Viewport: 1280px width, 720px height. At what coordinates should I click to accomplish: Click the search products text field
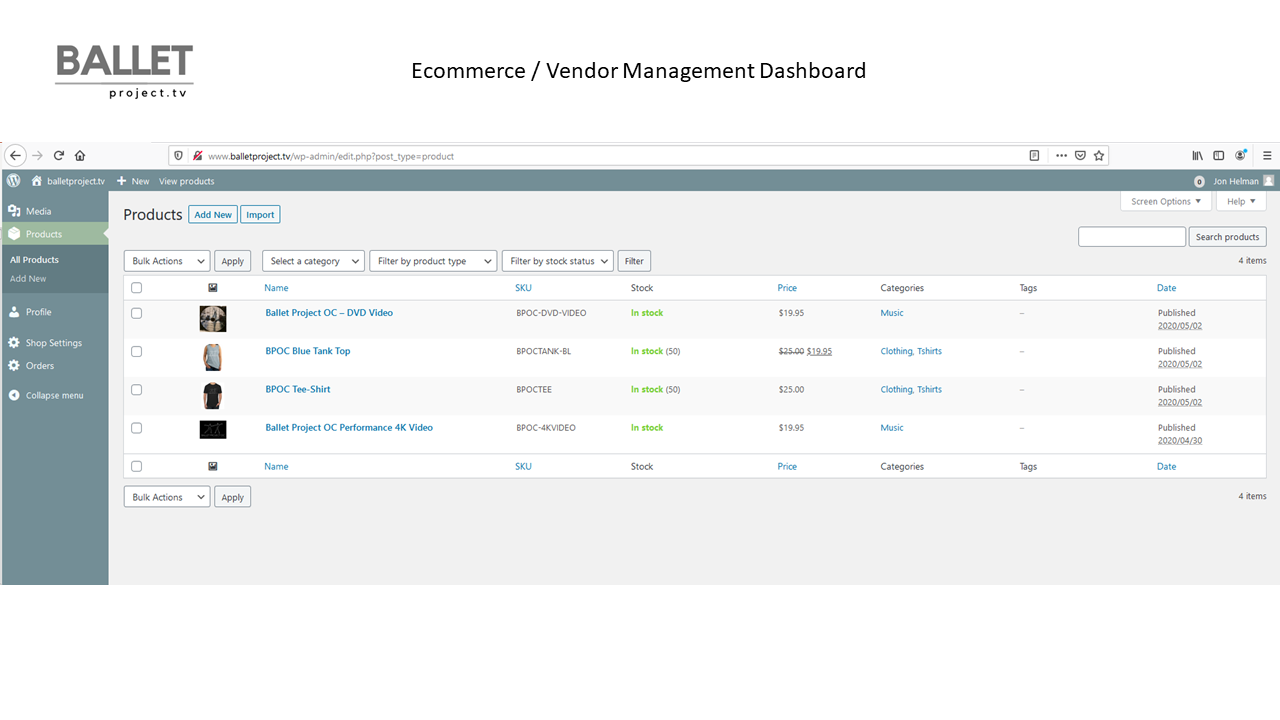[x=1131, y=237]
